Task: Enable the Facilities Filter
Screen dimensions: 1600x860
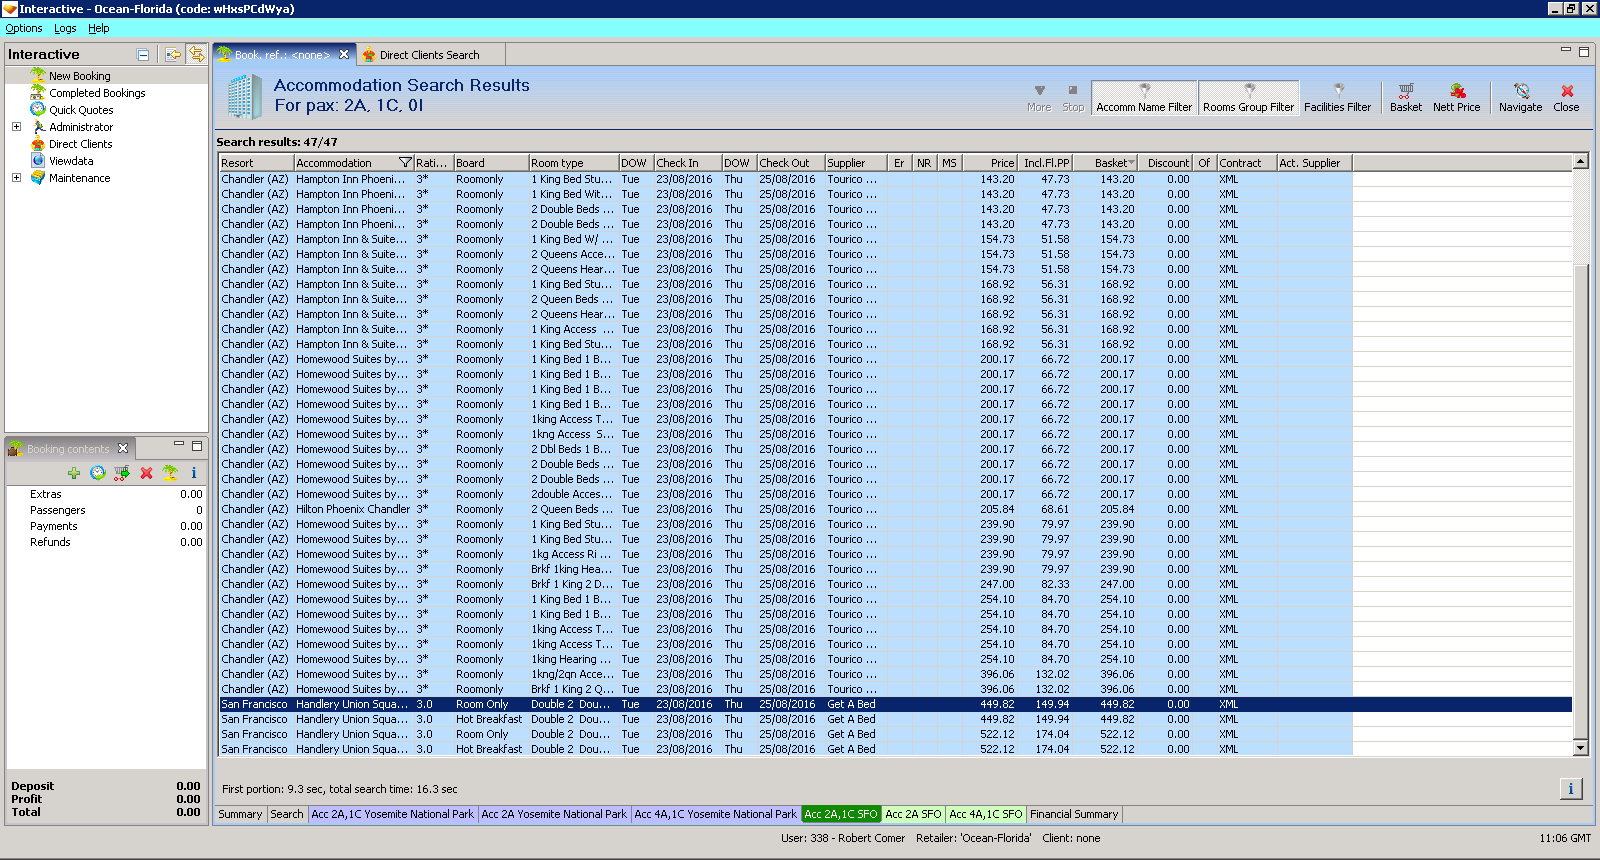Action: pyautogui.click(x=1337, y=98)
